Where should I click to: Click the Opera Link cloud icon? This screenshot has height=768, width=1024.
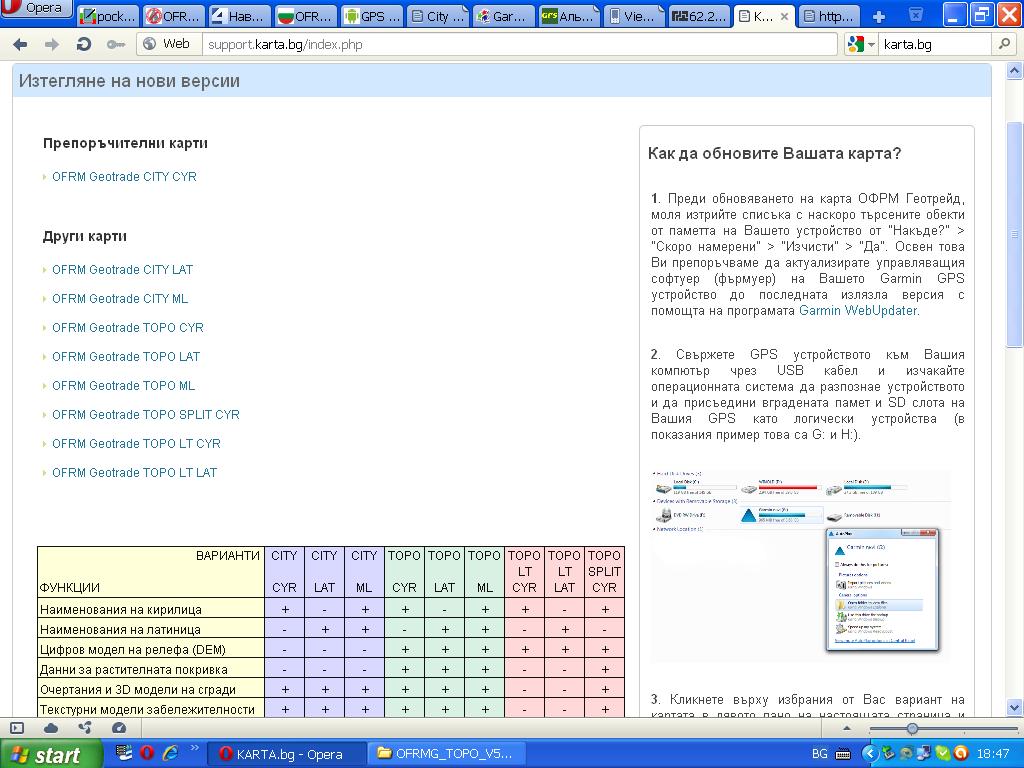pyautogui.click(x=51, y=728)
